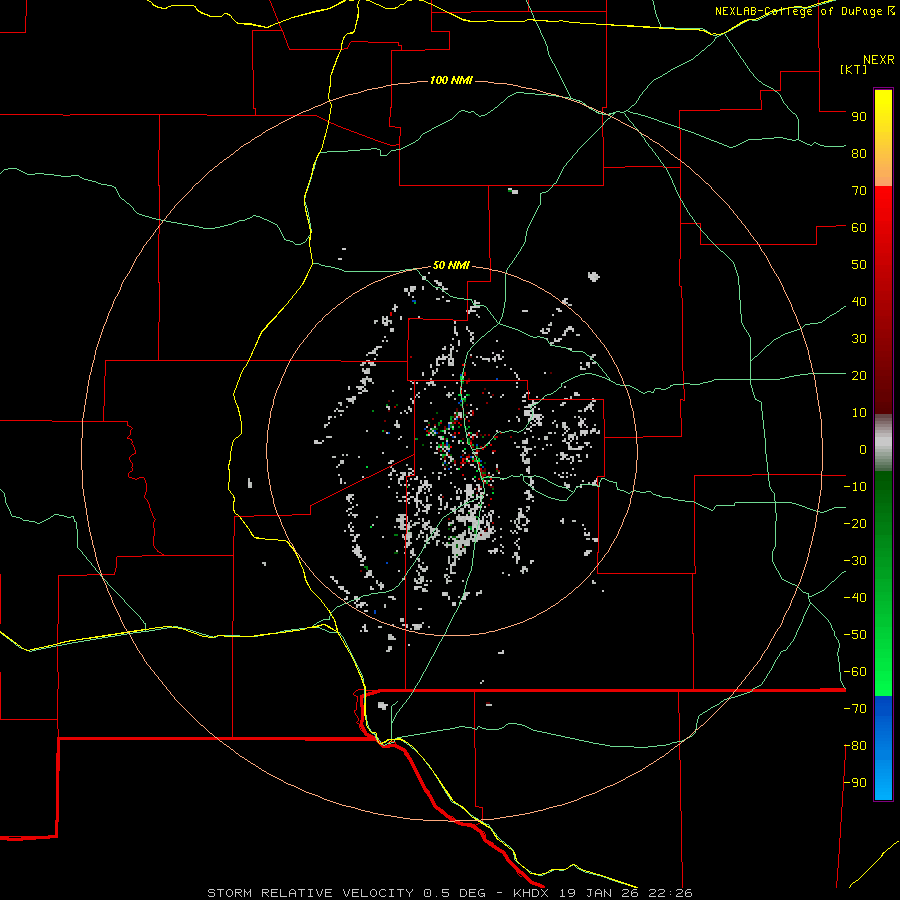Click the NEXLAB-College of DuPage credit text
The width and height of the screenshot is (900, 900).
[x=804, y=11]
